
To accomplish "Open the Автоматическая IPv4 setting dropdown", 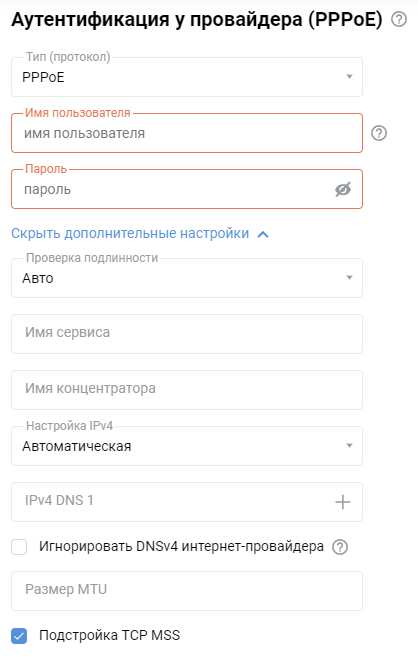I will click(187, 446).
